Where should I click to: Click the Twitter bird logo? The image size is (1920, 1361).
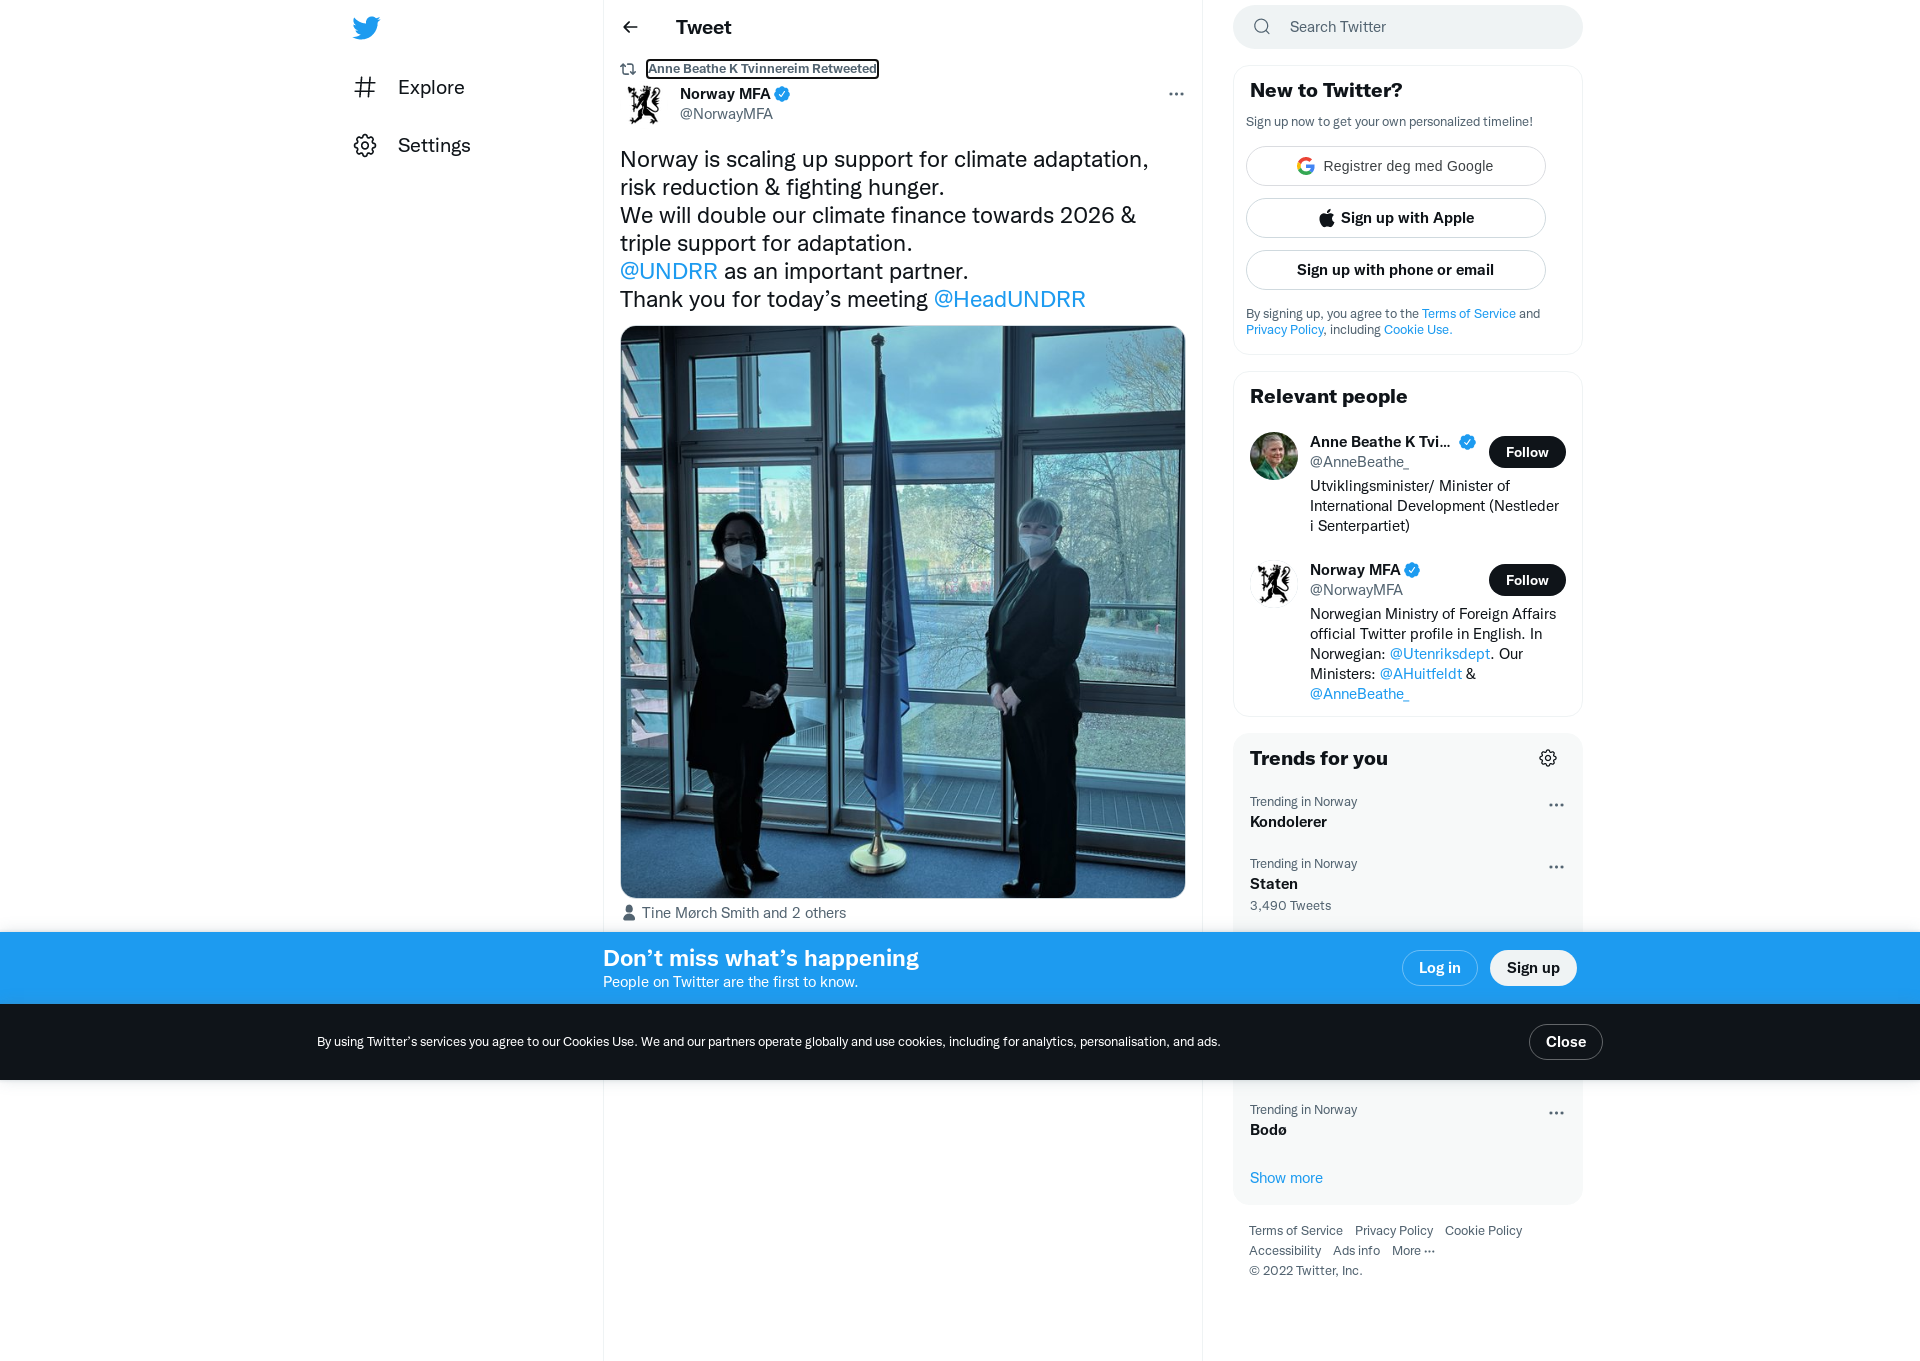pos(366,27)
